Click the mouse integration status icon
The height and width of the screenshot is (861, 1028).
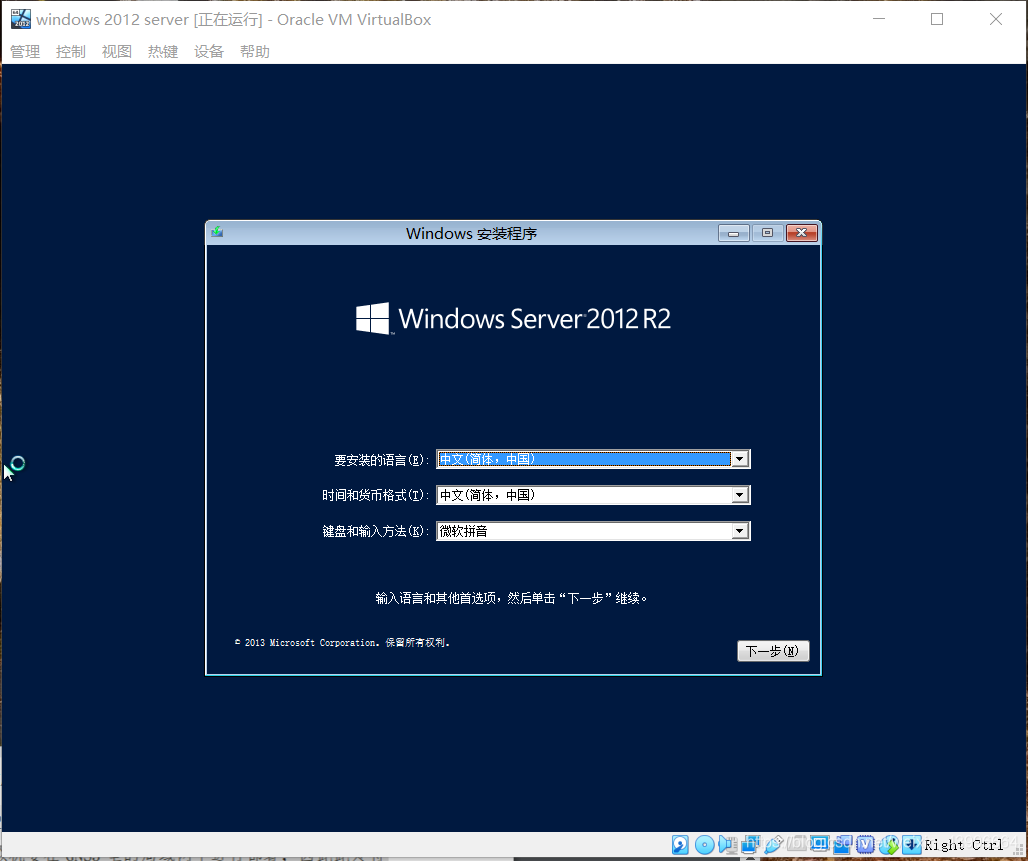coord(889,845)
